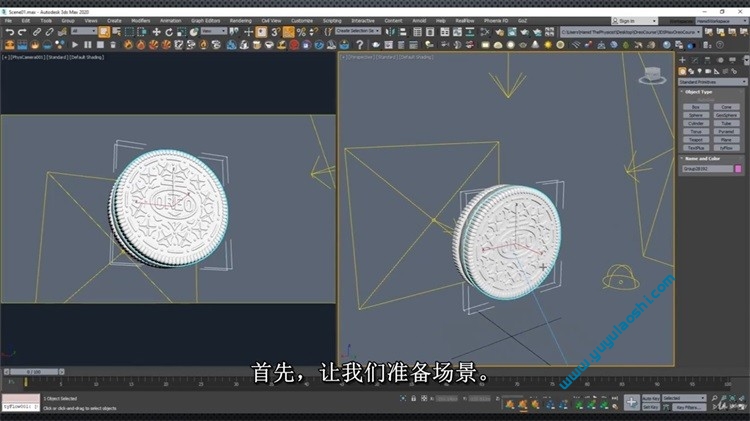Viewport: 750px width, 421px height.
Task: Open the selection filter All dropdown
Action: 84,31
